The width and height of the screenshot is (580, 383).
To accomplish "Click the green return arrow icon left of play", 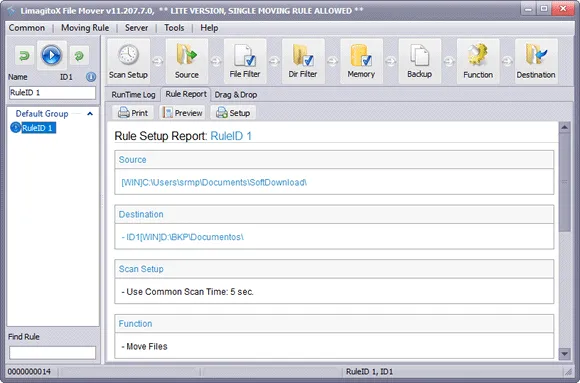I will point(24,56).
